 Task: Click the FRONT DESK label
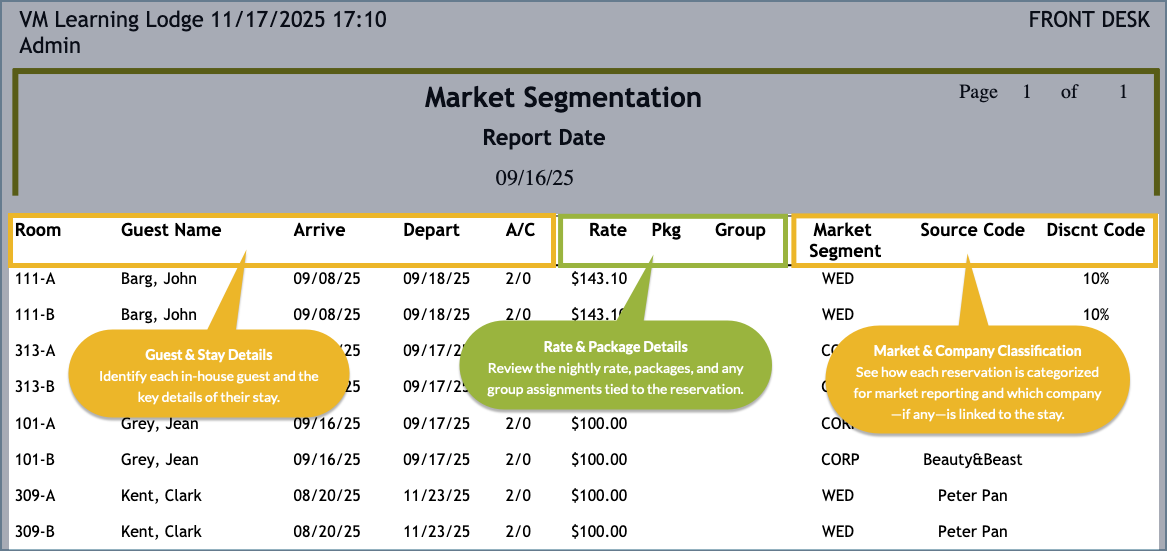pos(1089,20)
